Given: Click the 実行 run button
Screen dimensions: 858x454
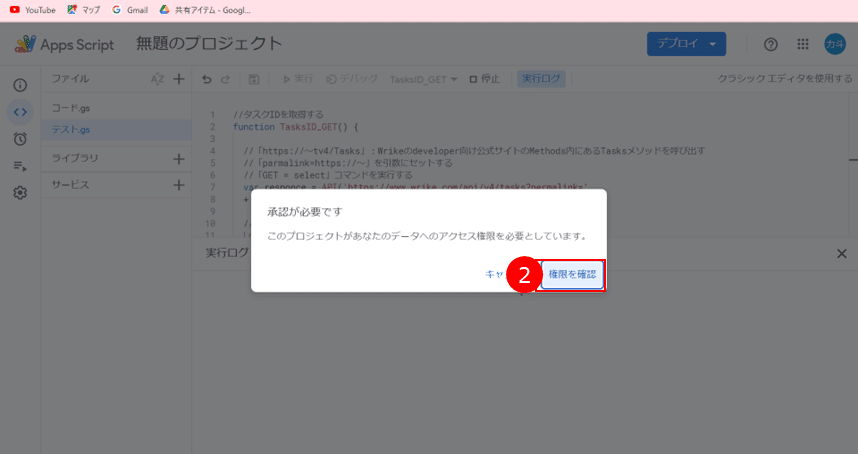Looking at the screenshot, I should pyautogui.click(x=298, y=79).
